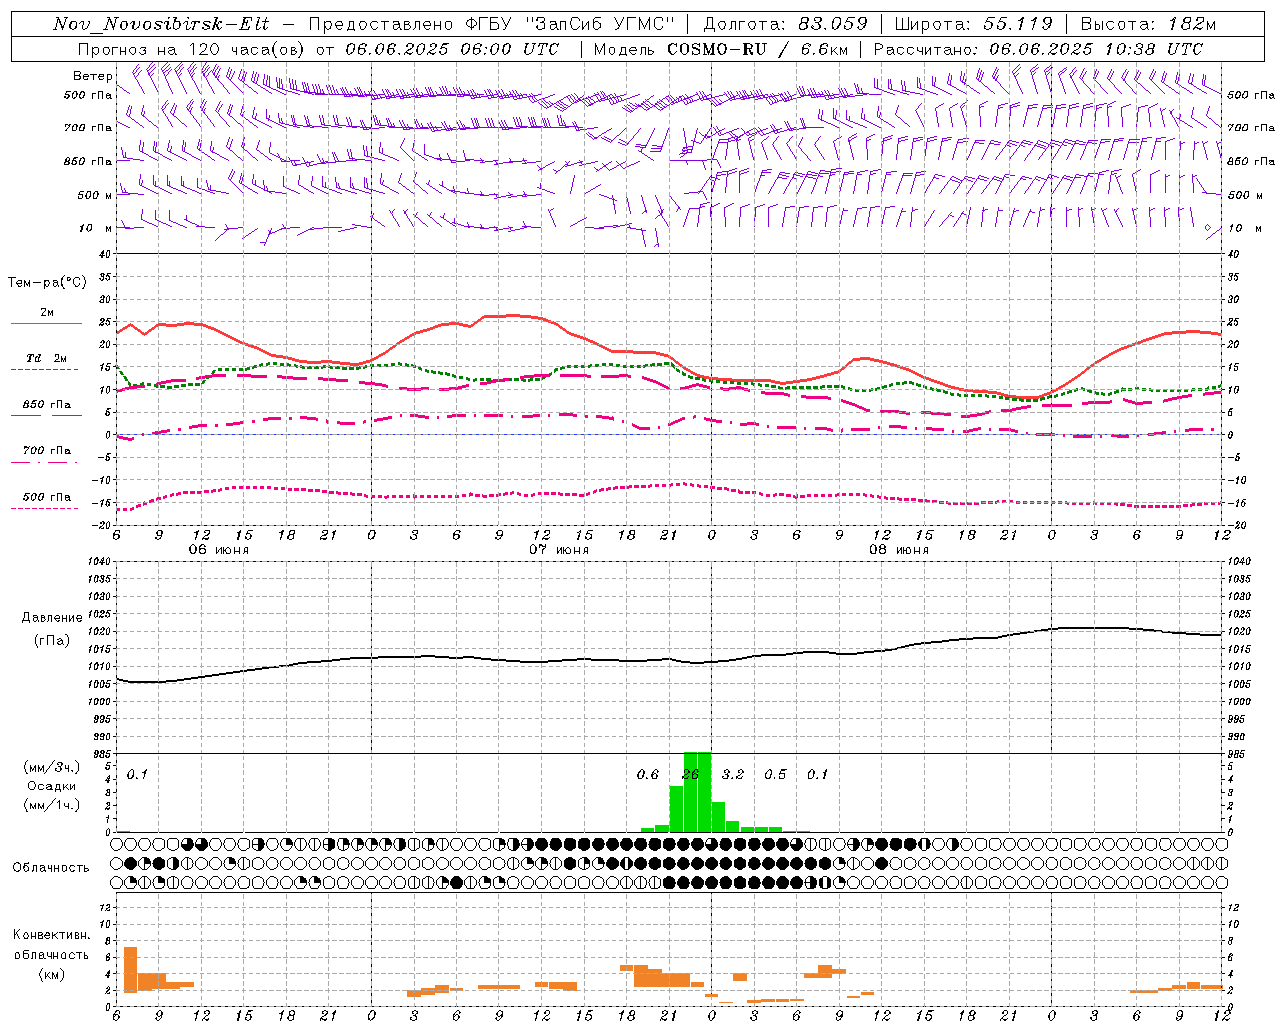Click the Давление pressure chart label
The width and height of the screenshot is (1280, 1024).
tap(52, 618)
